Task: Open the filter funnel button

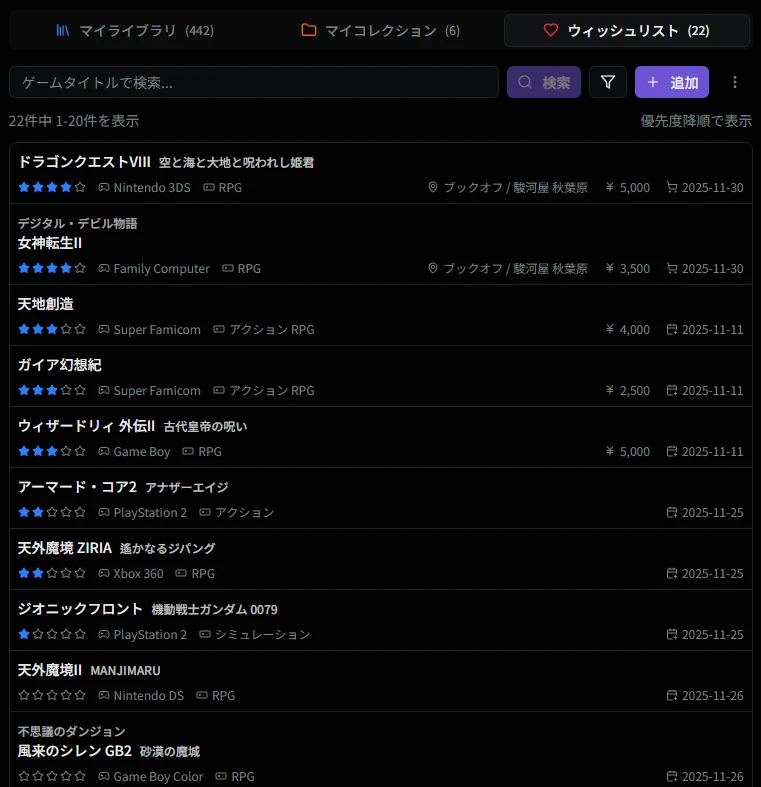Action: 608,82
